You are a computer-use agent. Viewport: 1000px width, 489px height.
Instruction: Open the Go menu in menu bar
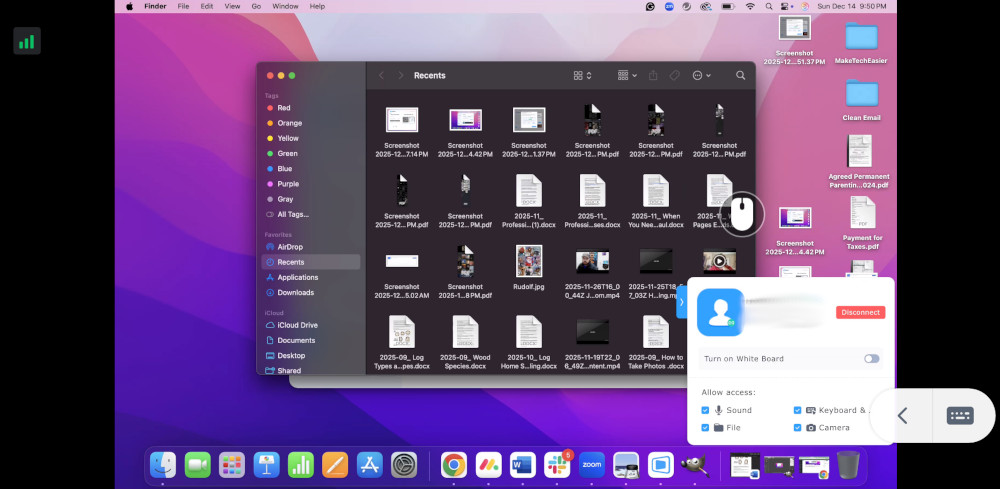(x=256, y=6)
